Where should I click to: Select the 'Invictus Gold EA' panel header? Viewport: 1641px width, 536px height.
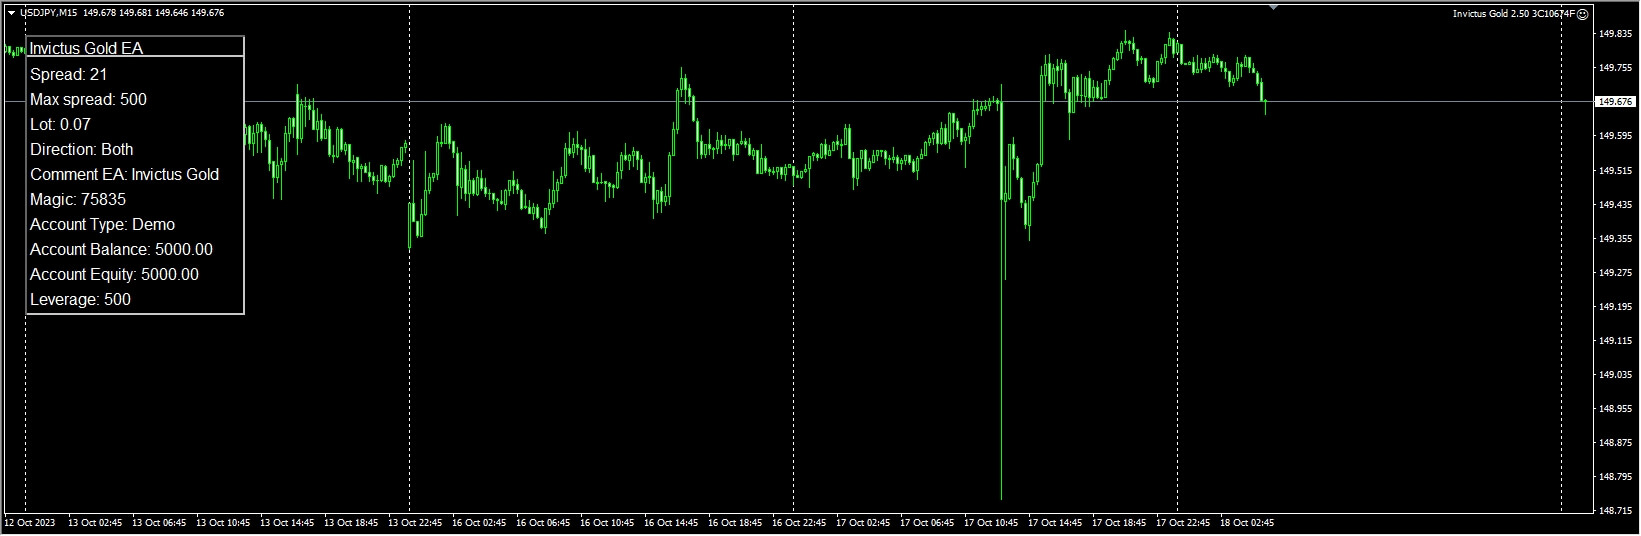tap(135, 47)
